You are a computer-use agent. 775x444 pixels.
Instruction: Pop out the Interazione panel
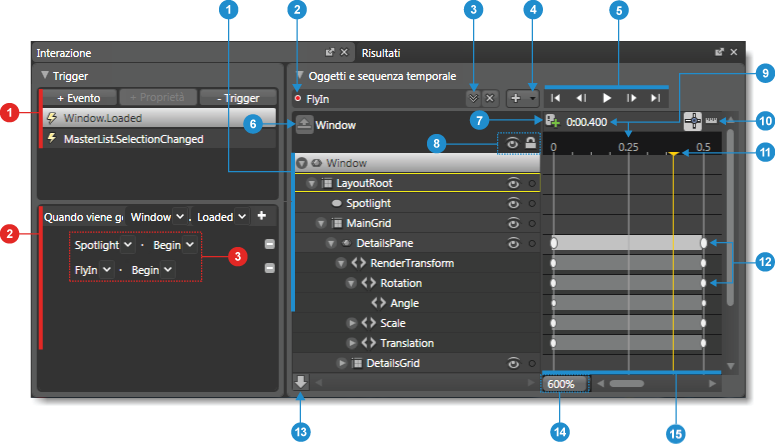pyautogui.click(x=330, y=52)
